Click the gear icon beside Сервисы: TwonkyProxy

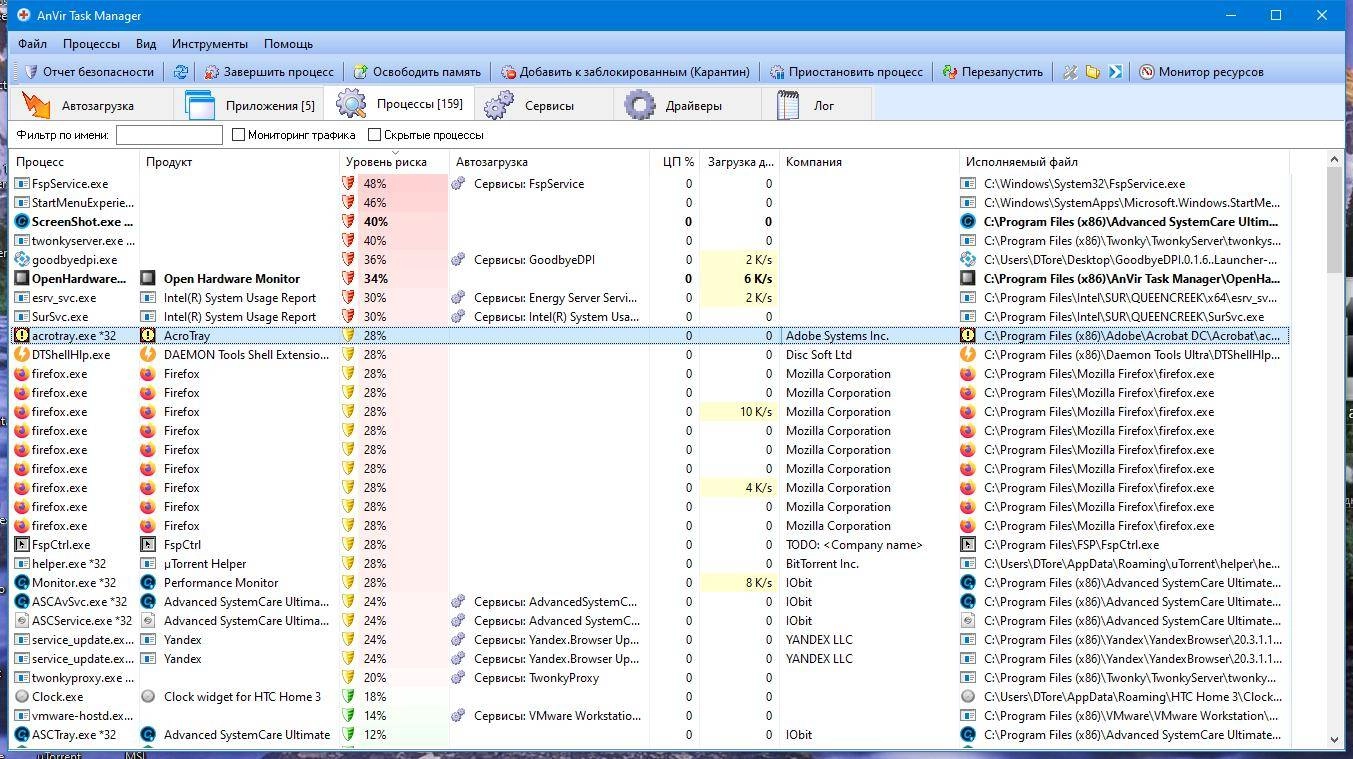coord(458,678)
